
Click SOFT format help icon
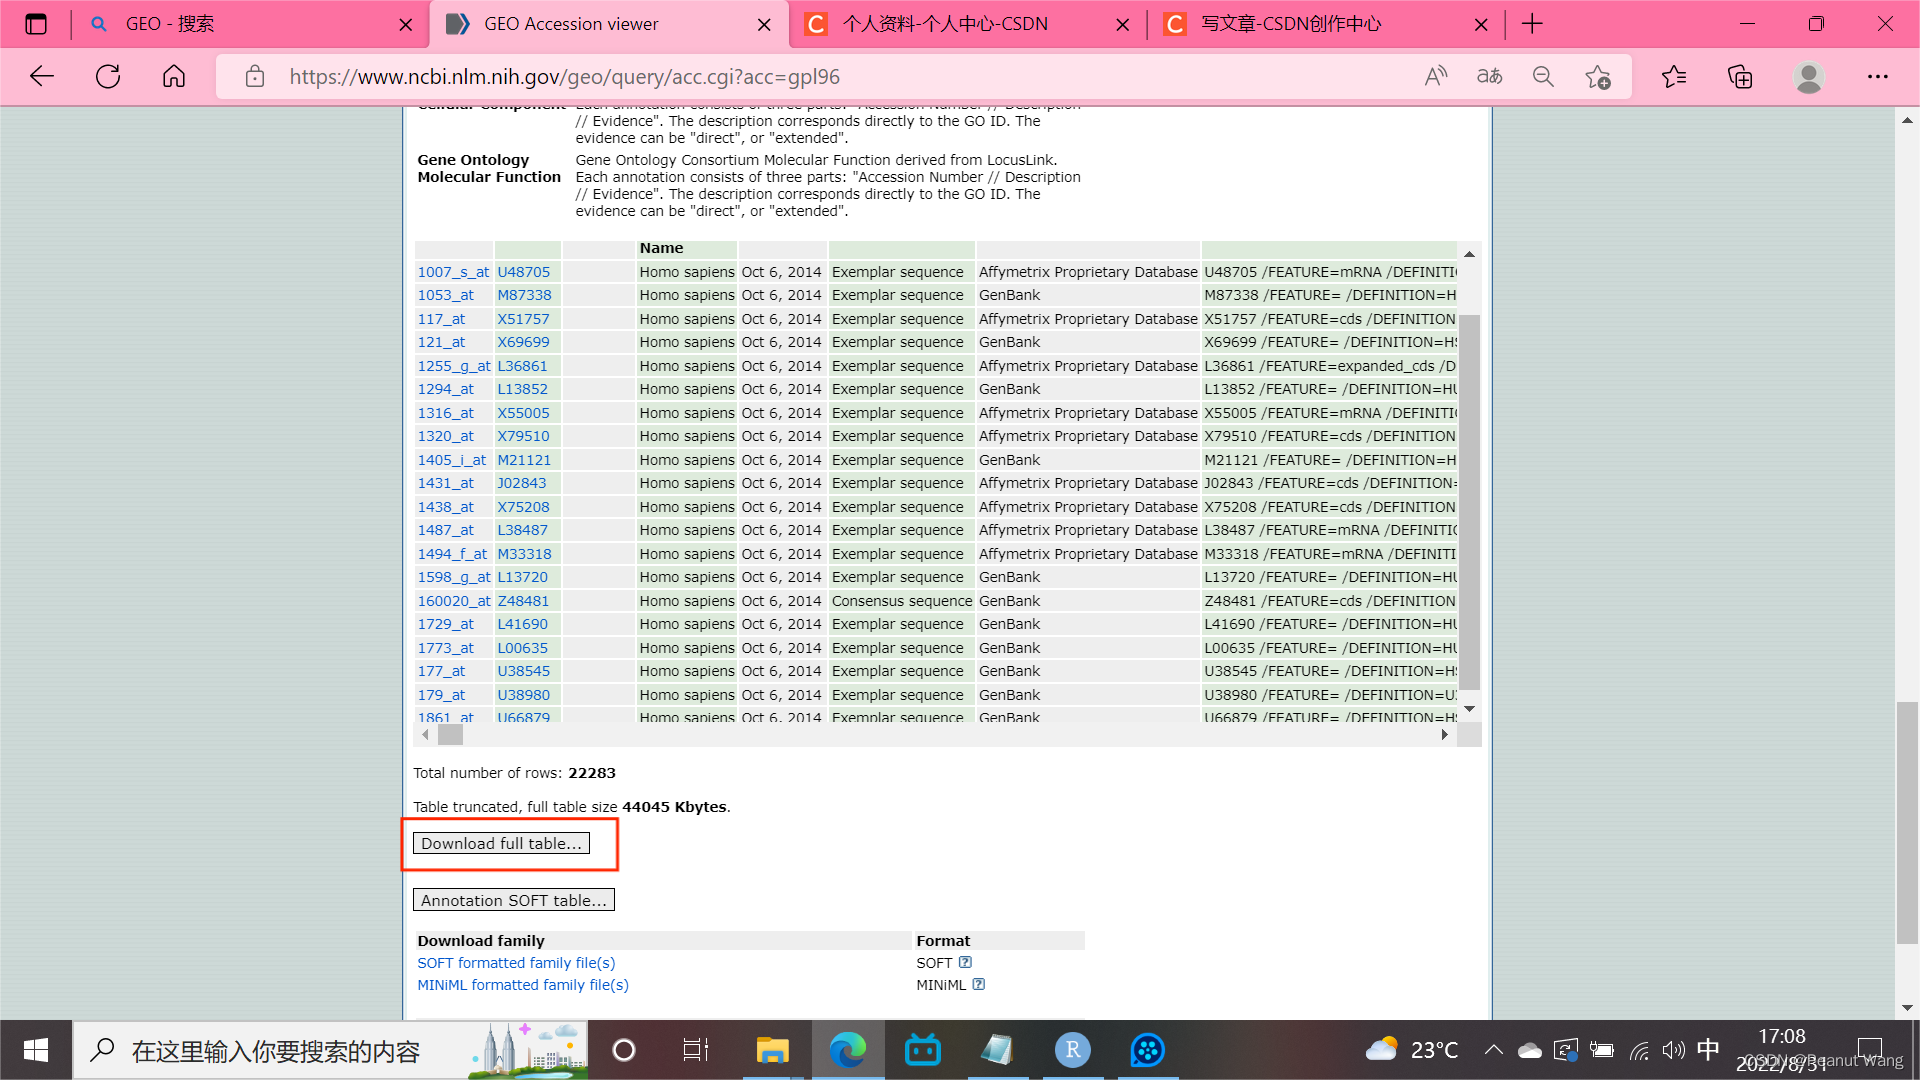[965, 962]
